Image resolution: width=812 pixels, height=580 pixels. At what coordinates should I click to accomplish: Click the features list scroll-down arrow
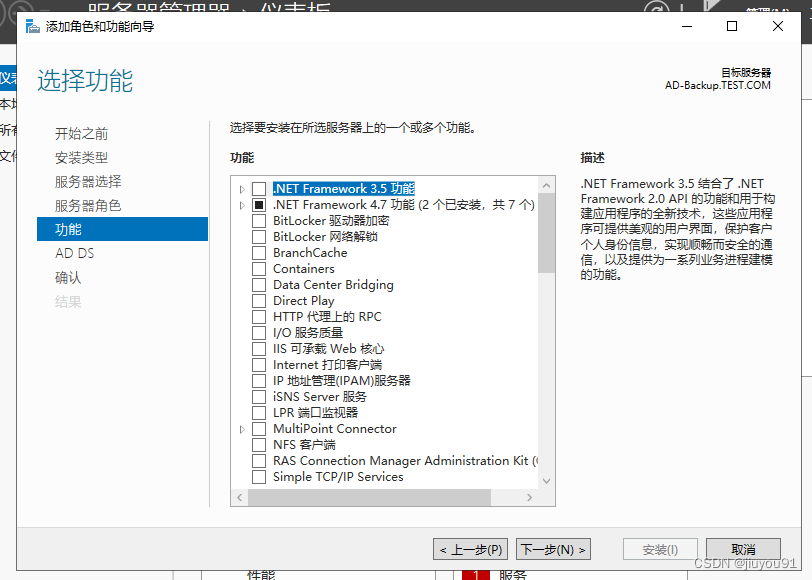(x=546, y=481)
